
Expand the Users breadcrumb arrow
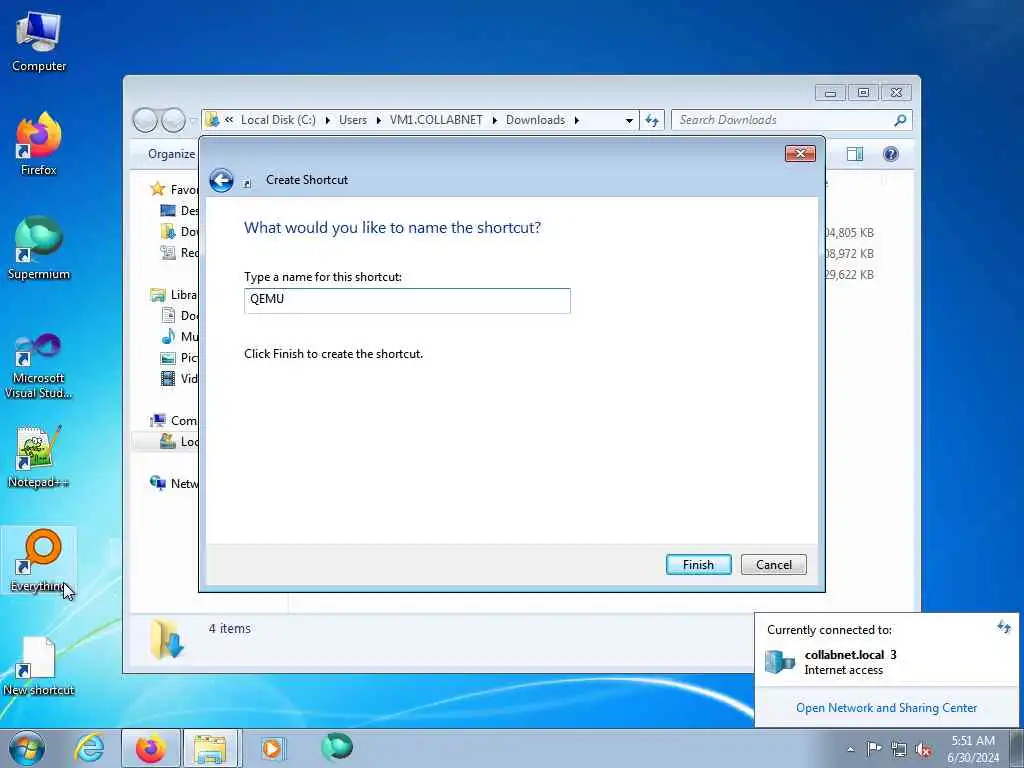coord(378,120)
